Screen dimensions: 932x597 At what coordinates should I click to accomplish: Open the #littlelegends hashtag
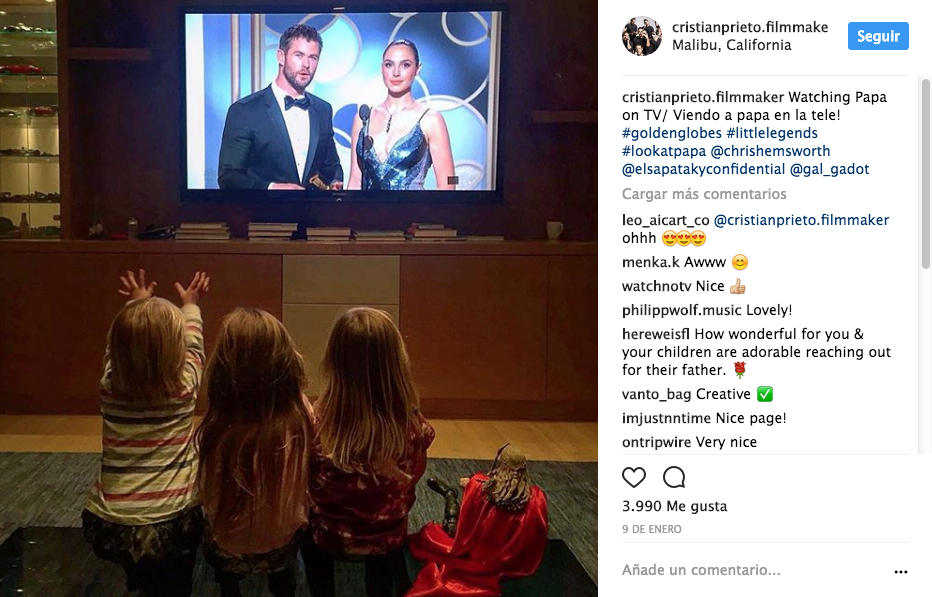pos(772,133)
